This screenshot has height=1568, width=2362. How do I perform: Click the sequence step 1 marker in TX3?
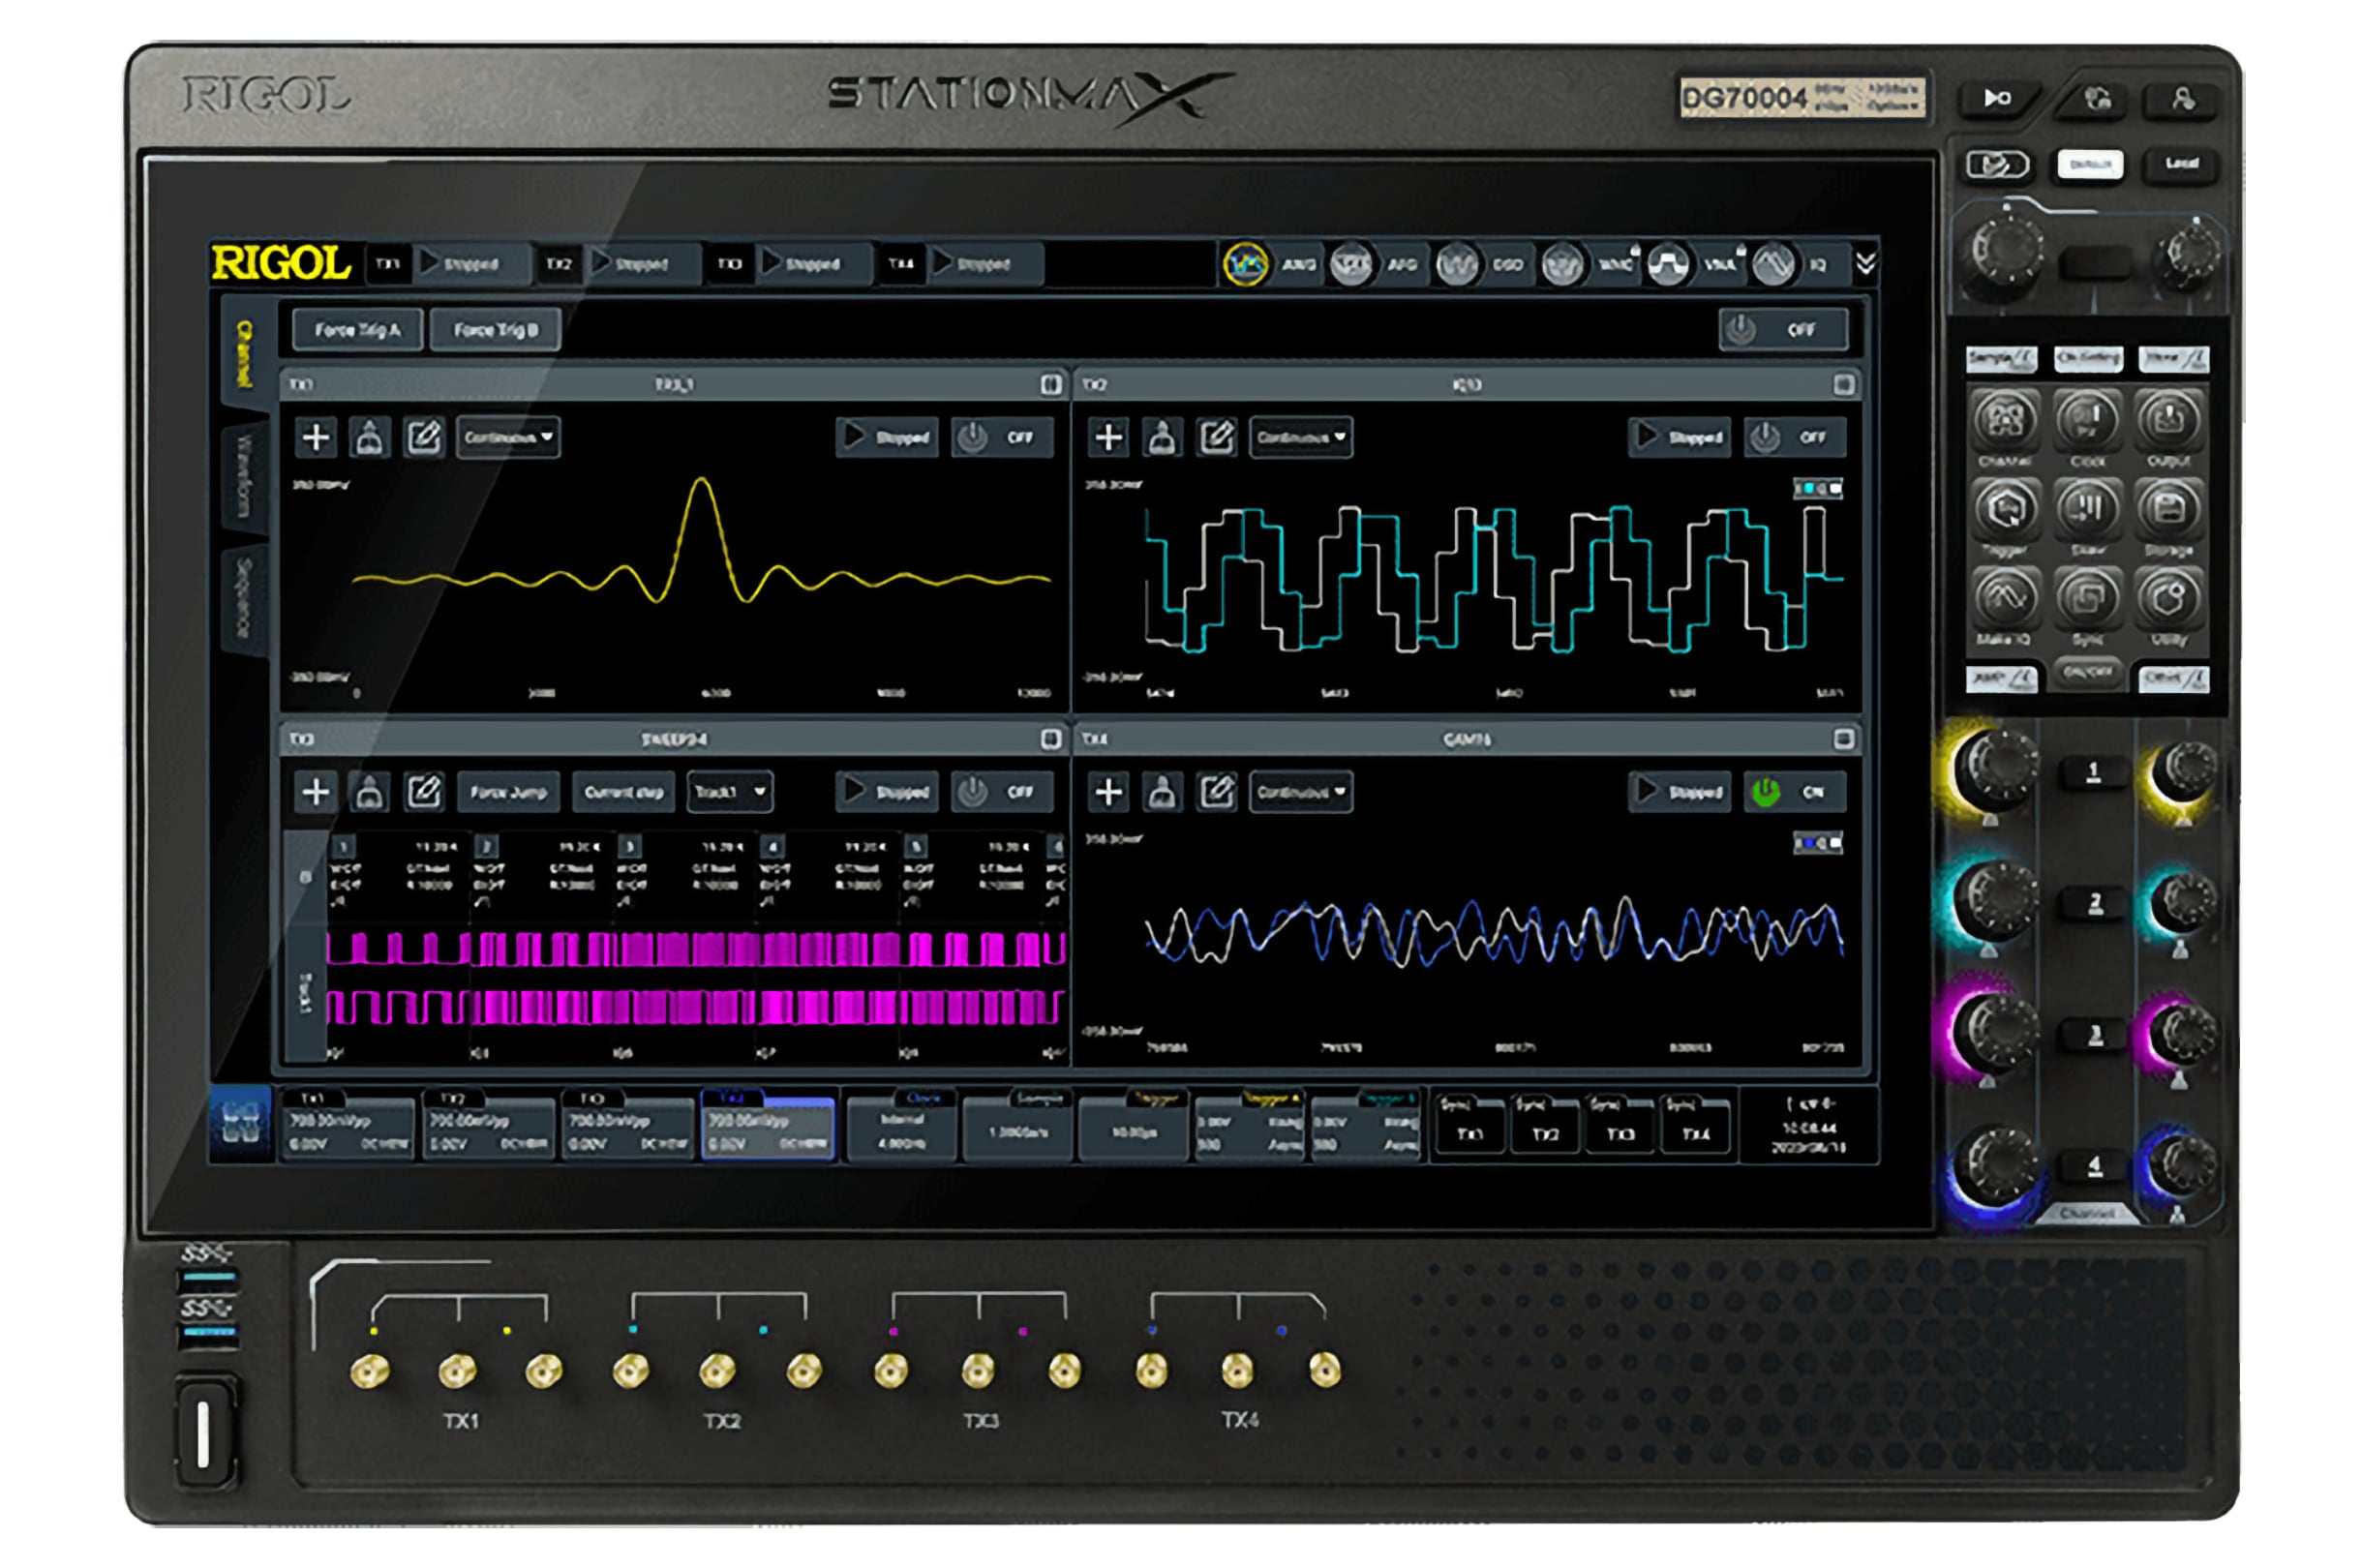pos(343,847)
